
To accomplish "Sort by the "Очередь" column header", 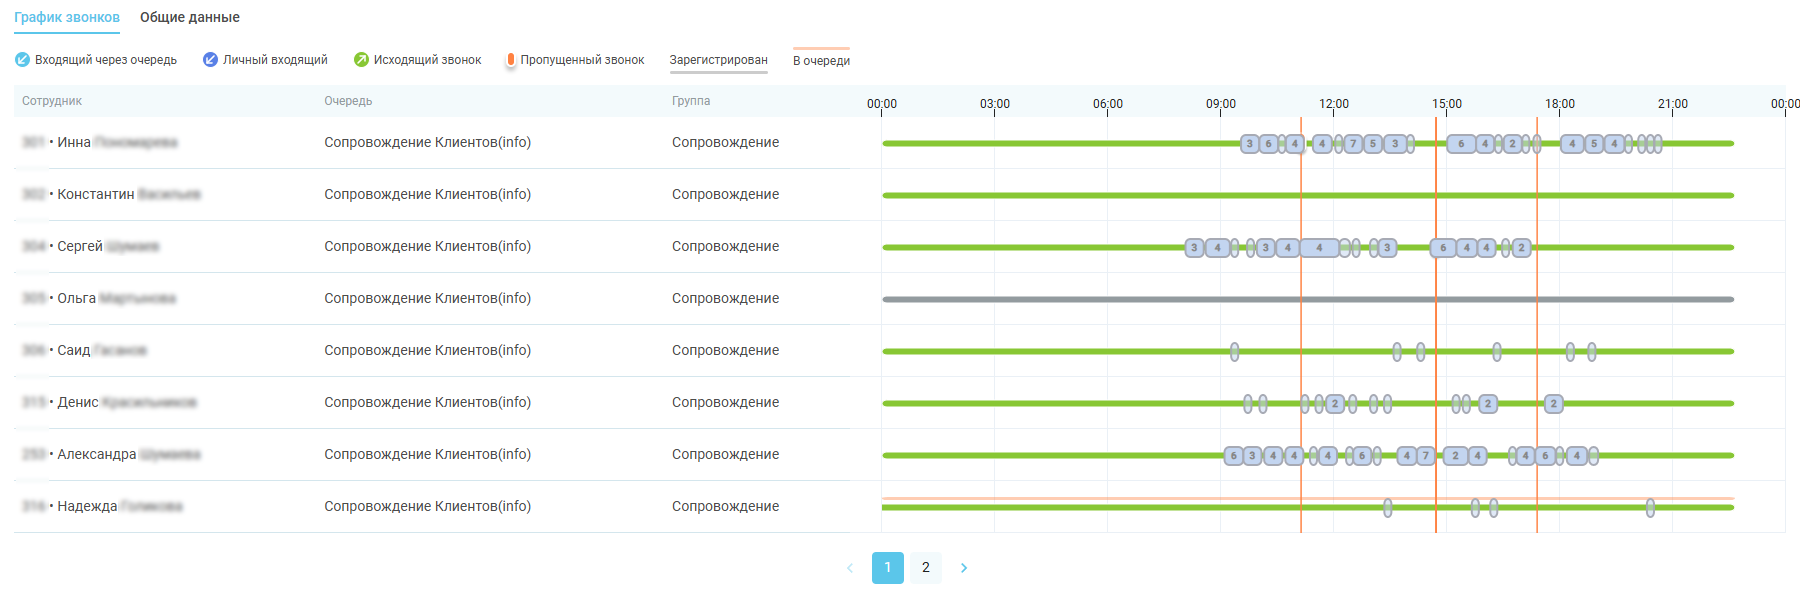I will click(x=348, y=101).
